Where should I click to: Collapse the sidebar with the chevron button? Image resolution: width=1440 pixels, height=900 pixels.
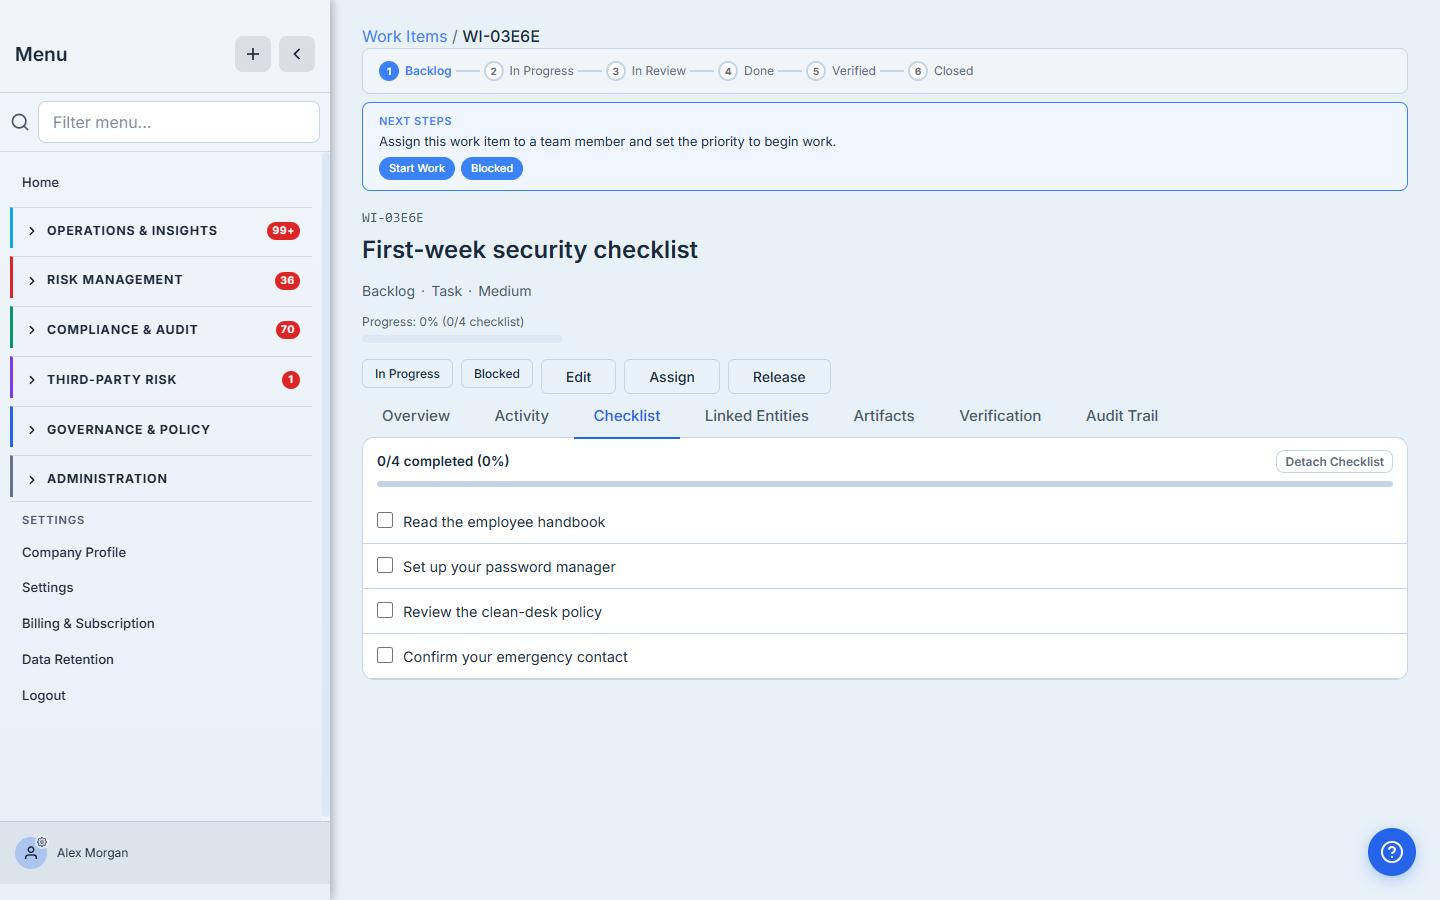[297, 54]
